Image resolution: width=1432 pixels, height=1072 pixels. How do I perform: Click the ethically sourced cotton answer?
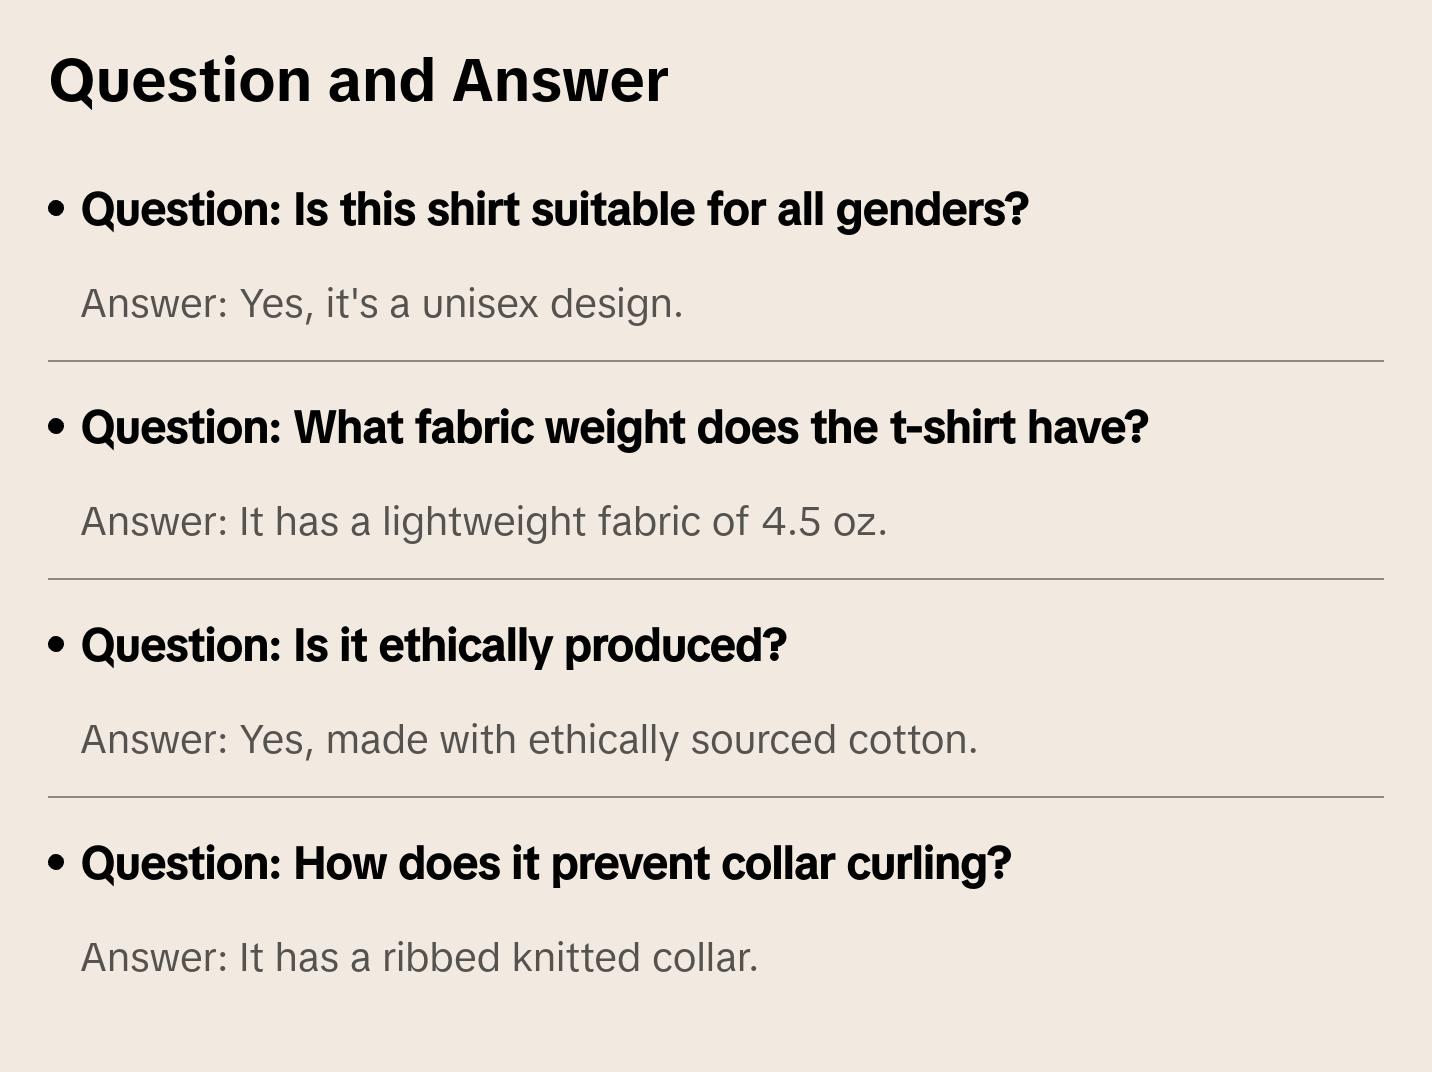(x=528, y=740)
